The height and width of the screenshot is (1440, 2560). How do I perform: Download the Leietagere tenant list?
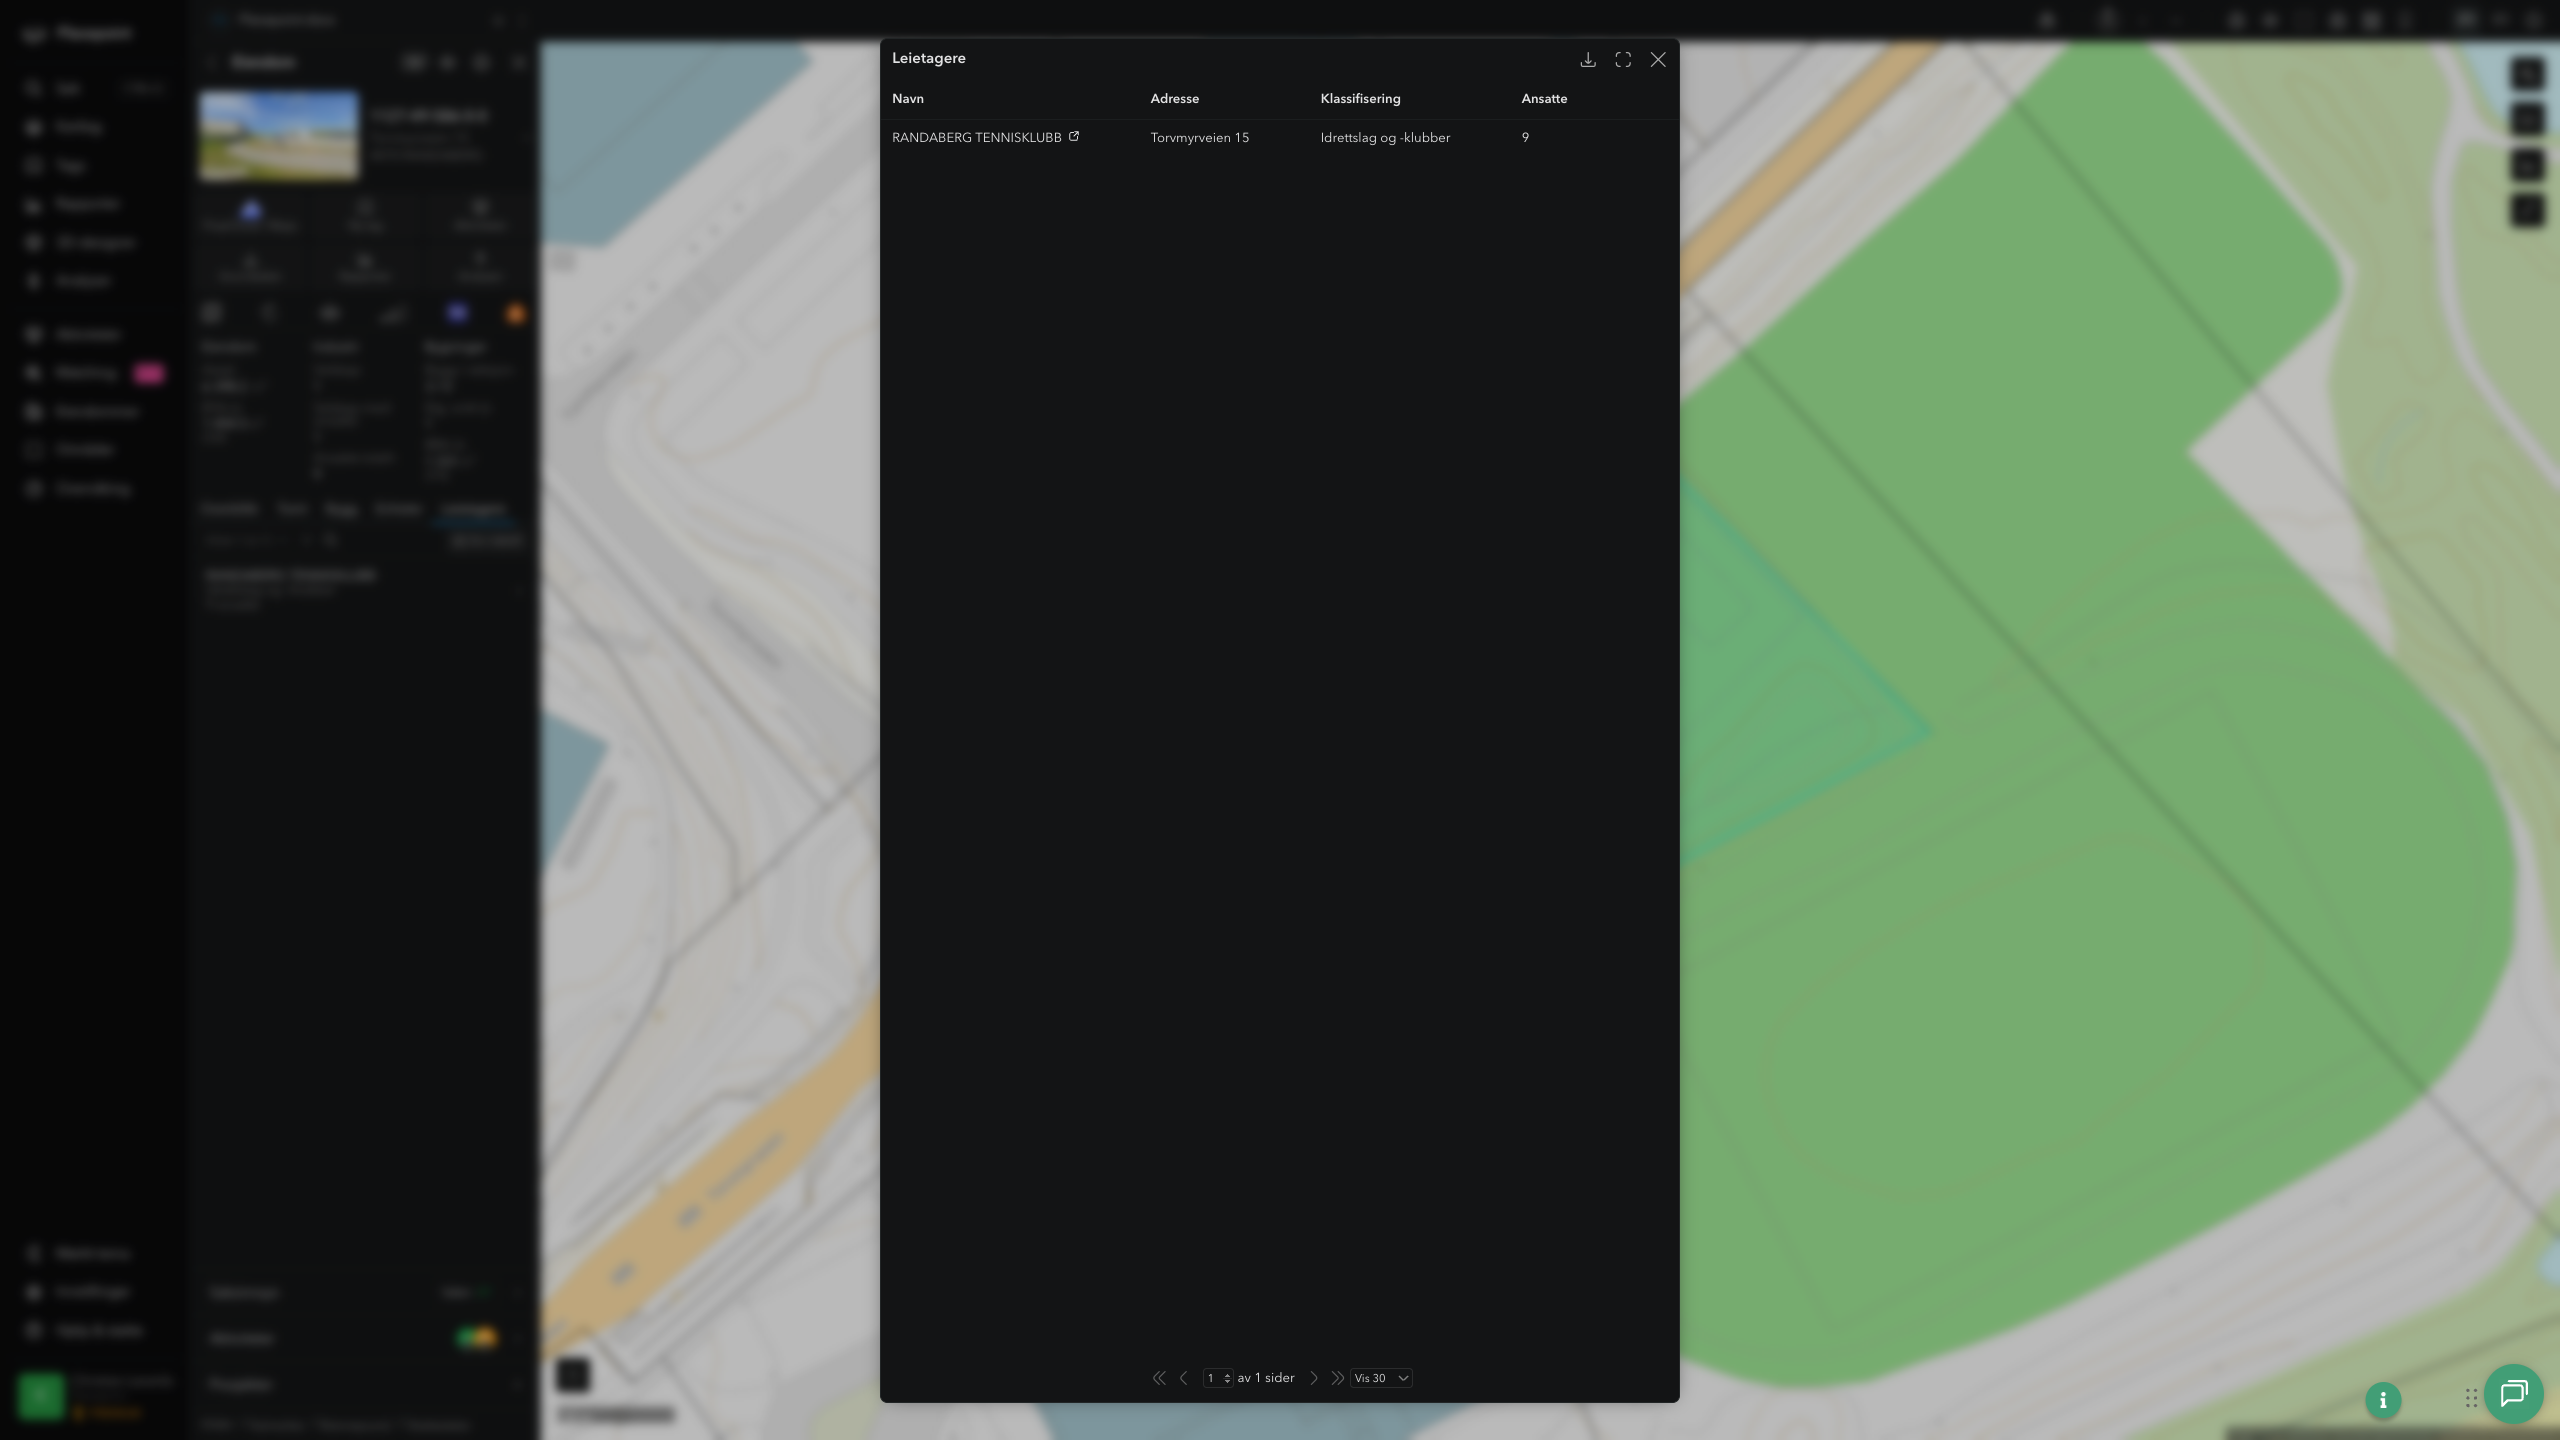click(x=1588, y=60)
